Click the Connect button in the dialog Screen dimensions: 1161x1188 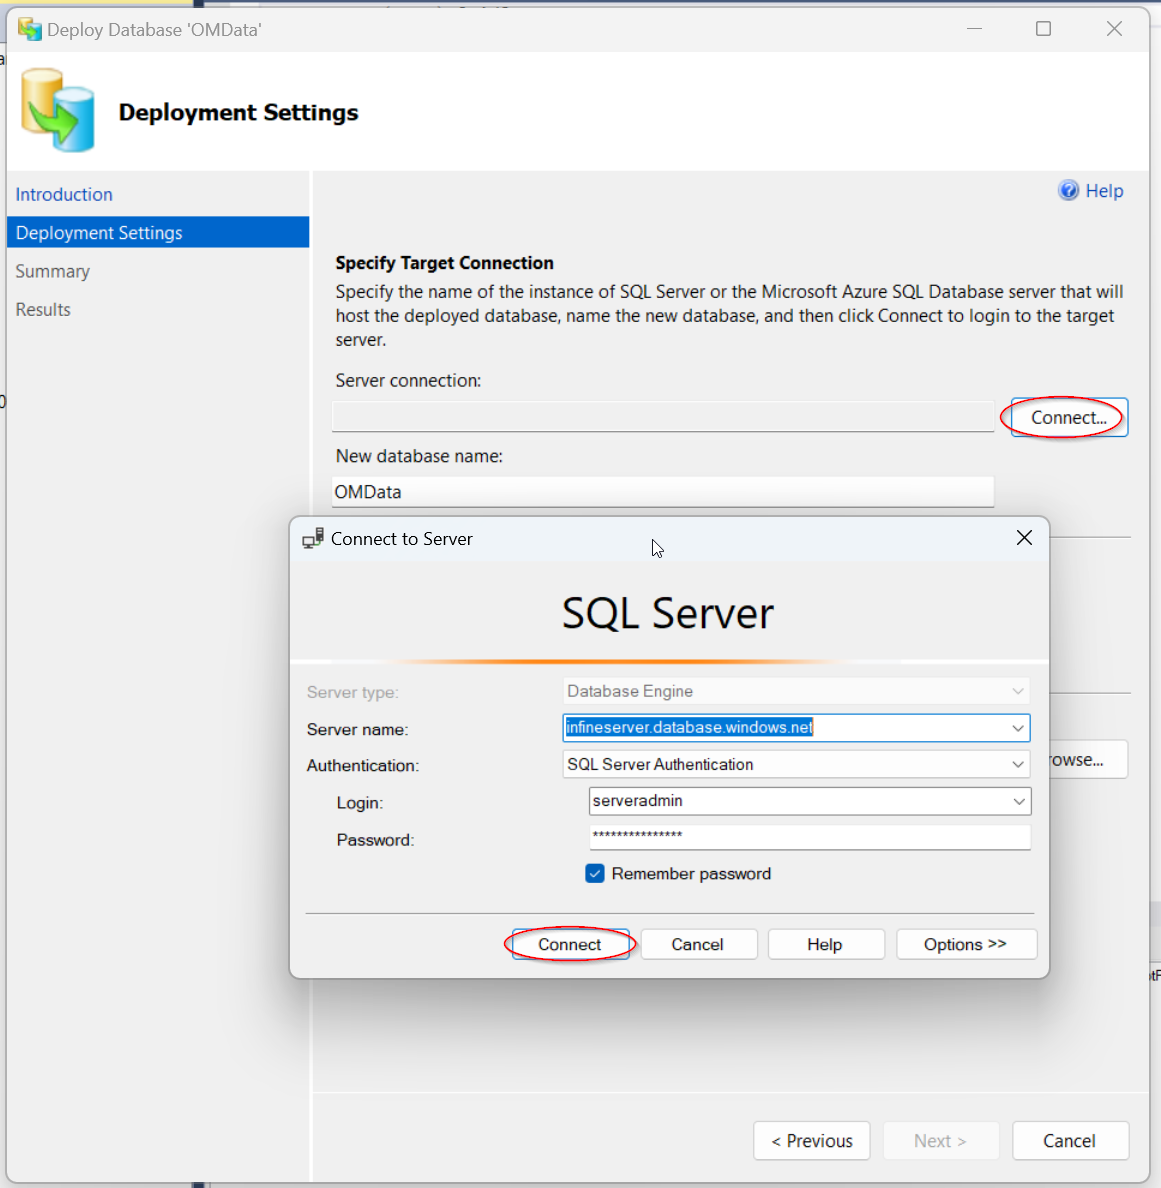coord(570,944)
